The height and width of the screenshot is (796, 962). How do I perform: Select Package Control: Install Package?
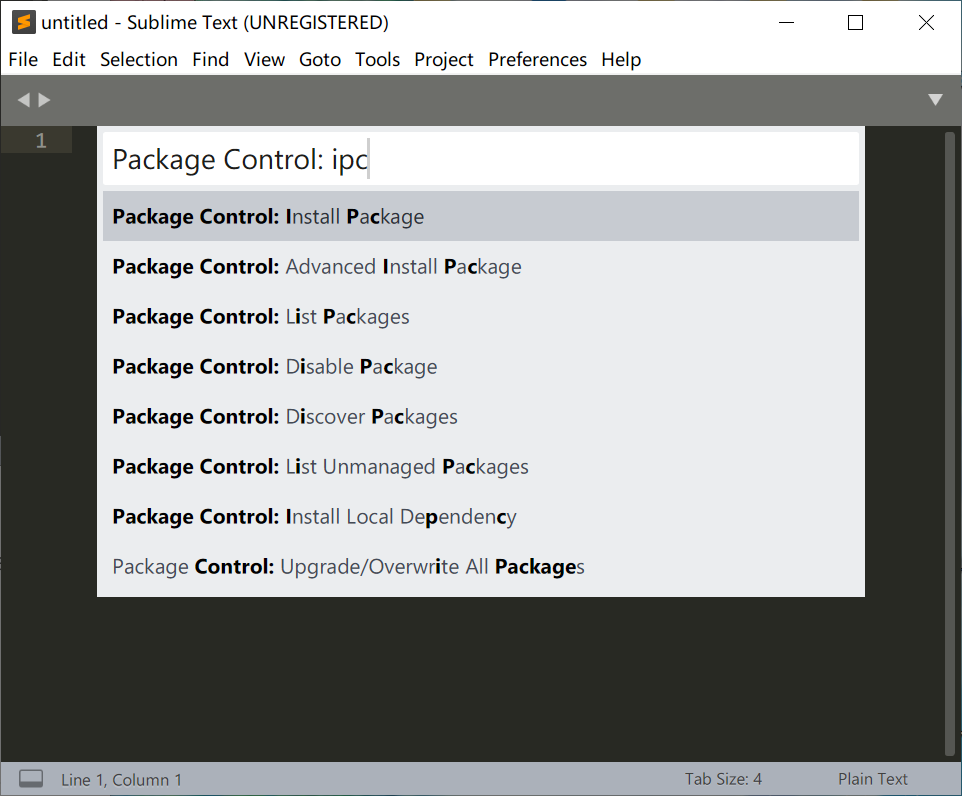[x=267, y=216]
